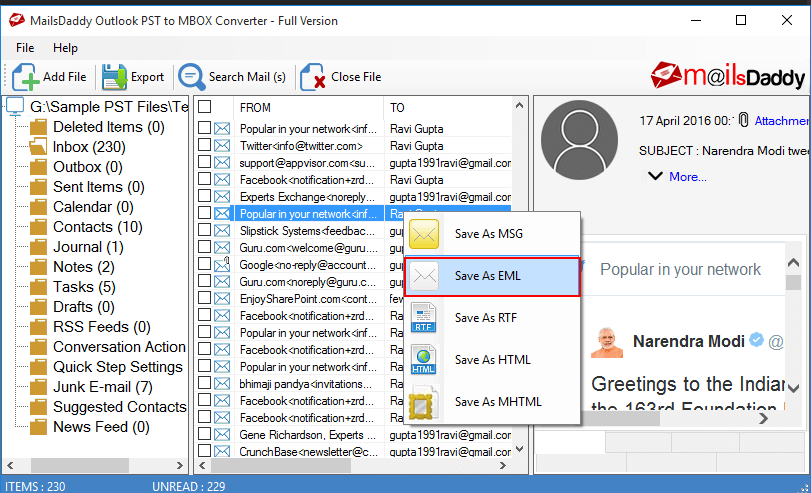Click preview pane scroll-right arrow
Screen dimensions: 811x493
coord(763,419)
